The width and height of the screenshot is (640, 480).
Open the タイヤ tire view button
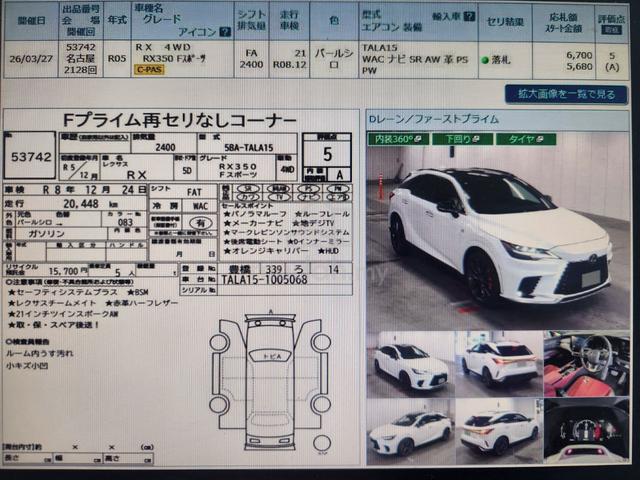pos(526,139)
